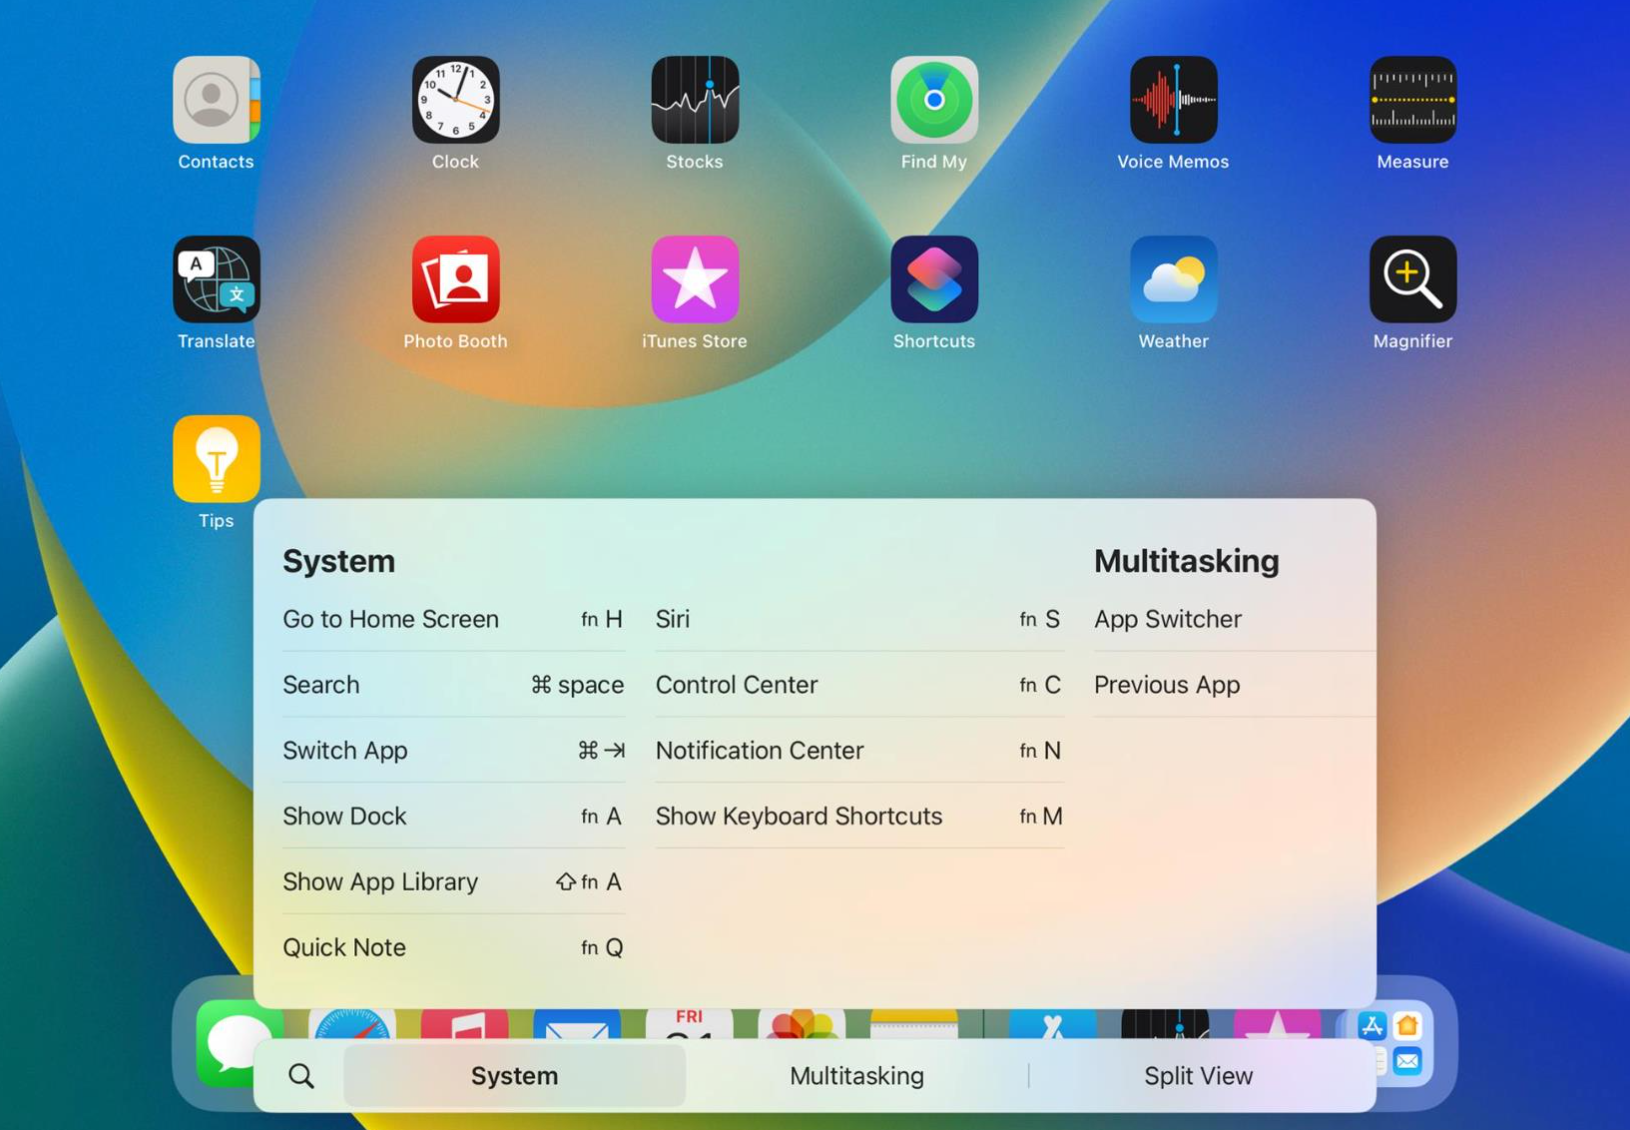Switch to the Multitasking tab
The height and width of the screenshot is (1130, 1630).
[x=856, y=1076]
